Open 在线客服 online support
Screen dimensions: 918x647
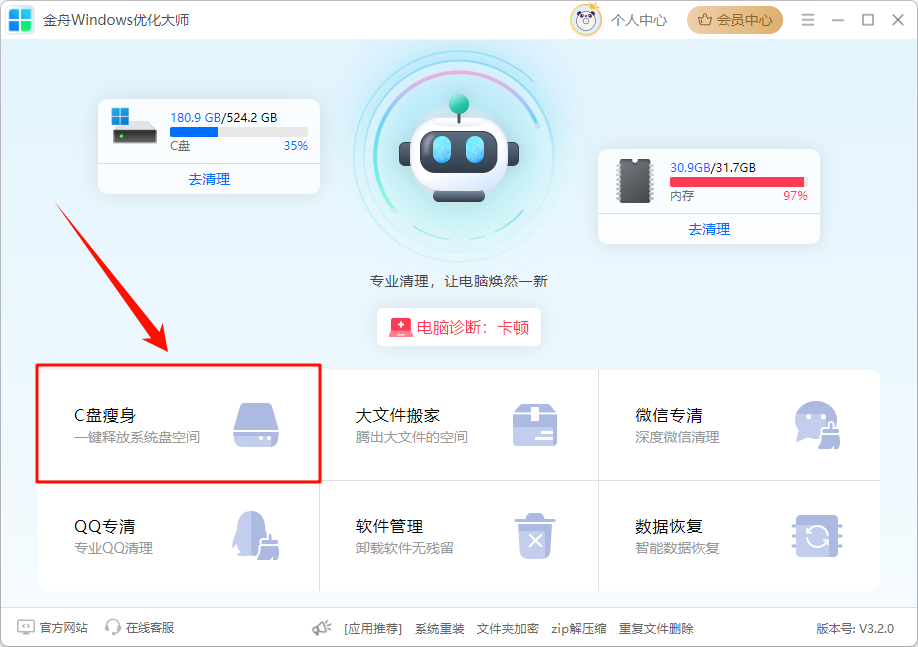pos(150,628)
